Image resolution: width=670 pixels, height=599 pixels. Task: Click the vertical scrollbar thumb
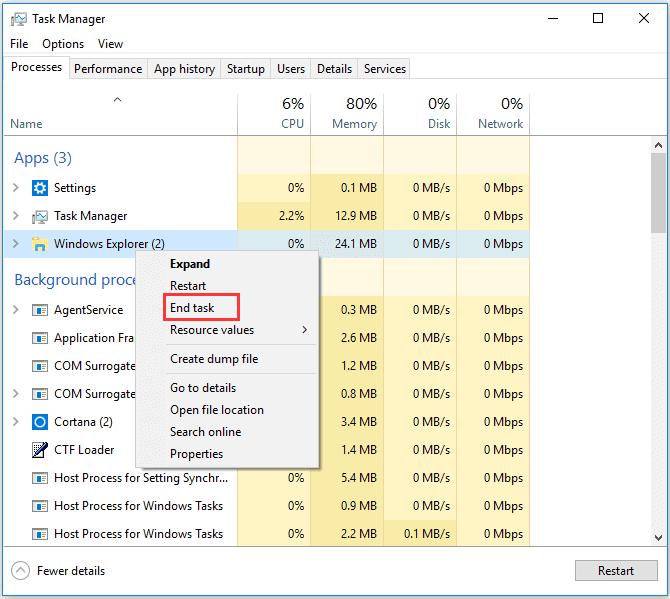(657, 192)
